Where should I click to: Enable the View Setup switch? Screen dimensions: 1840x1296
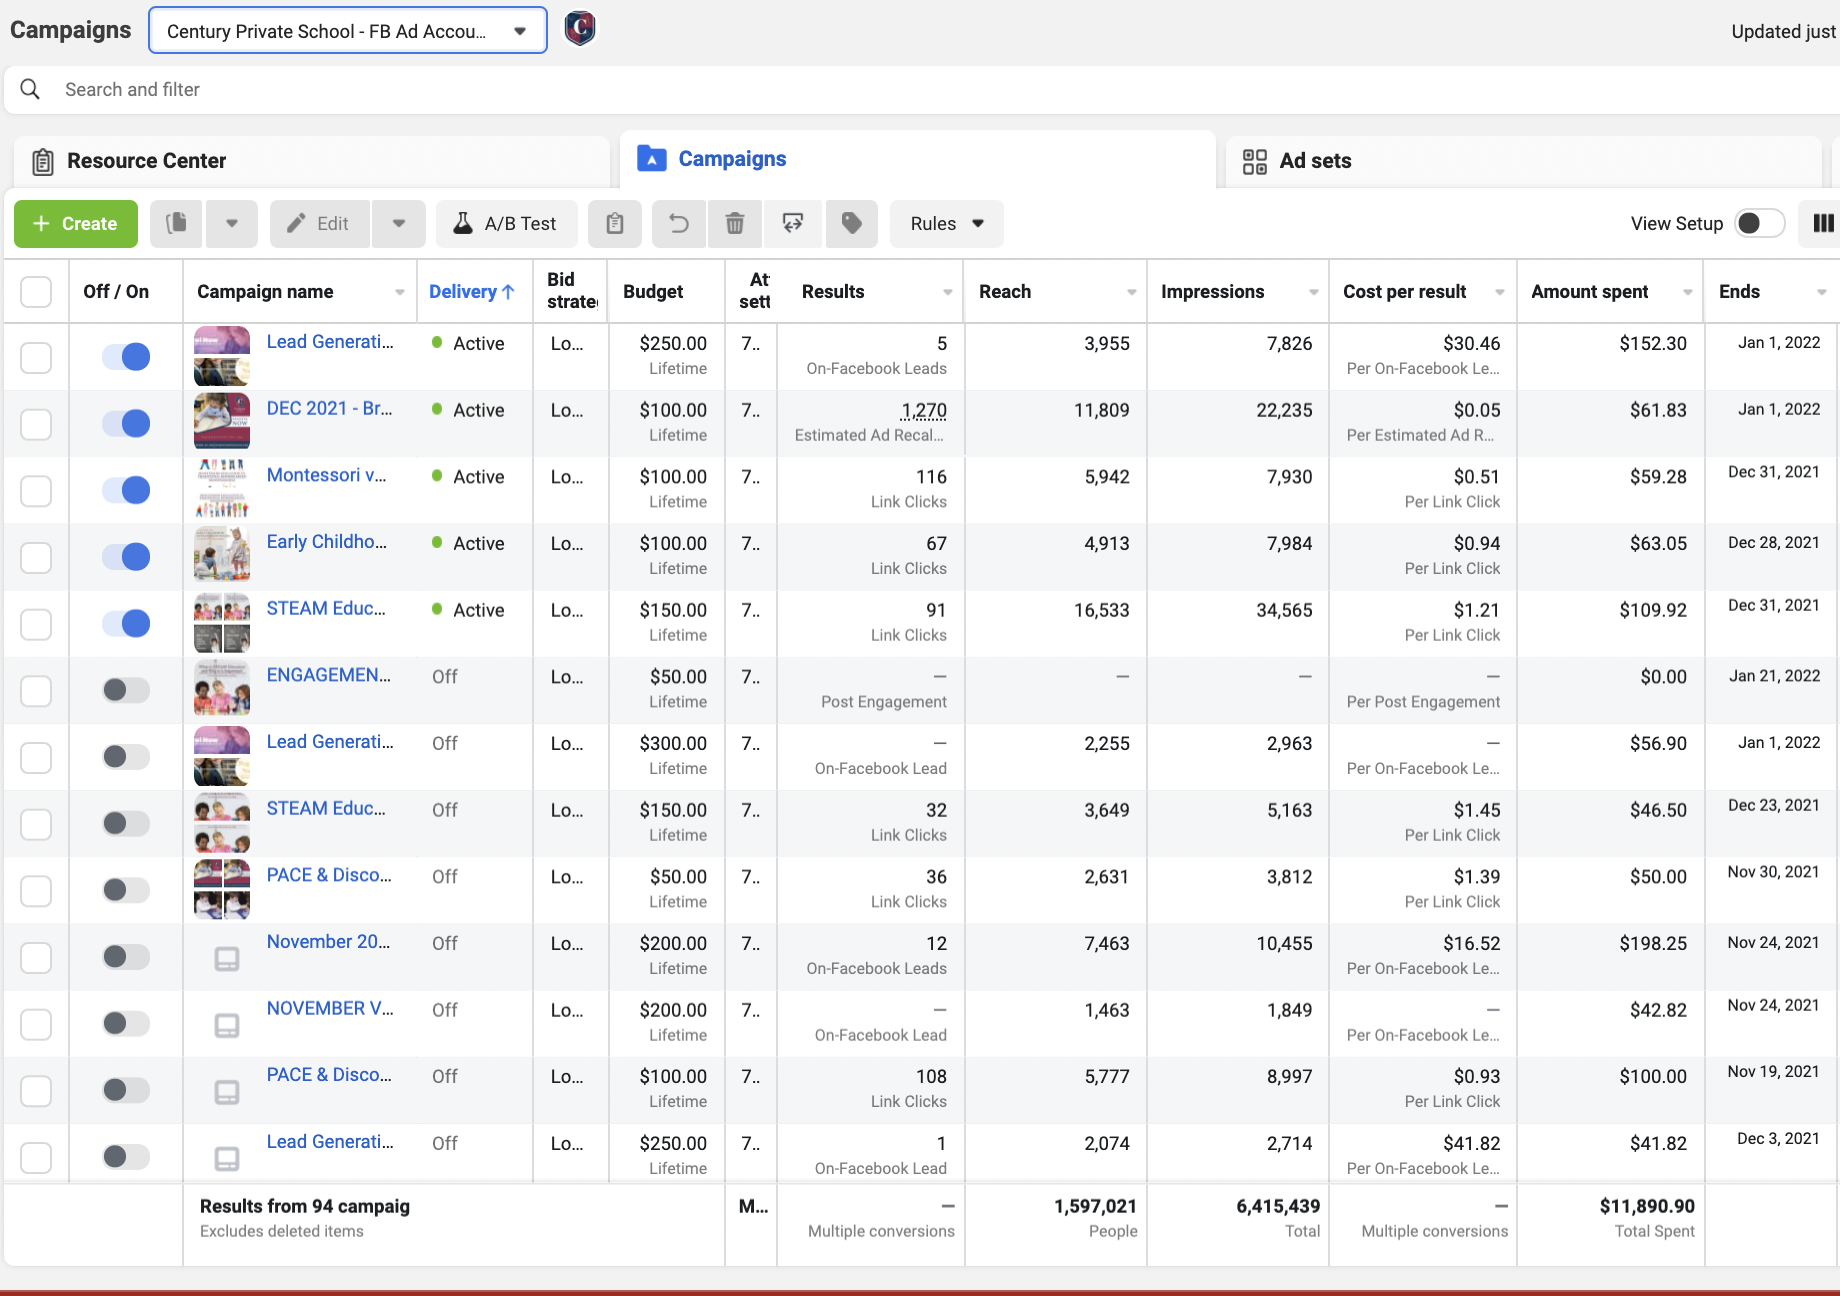[1759, 223]
